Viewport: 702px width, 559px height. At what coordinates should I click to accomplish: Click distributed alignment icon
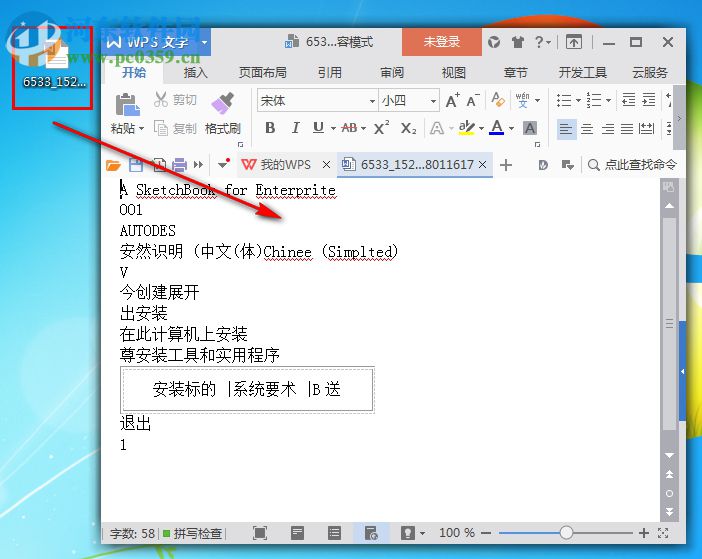tap(646, 129)
